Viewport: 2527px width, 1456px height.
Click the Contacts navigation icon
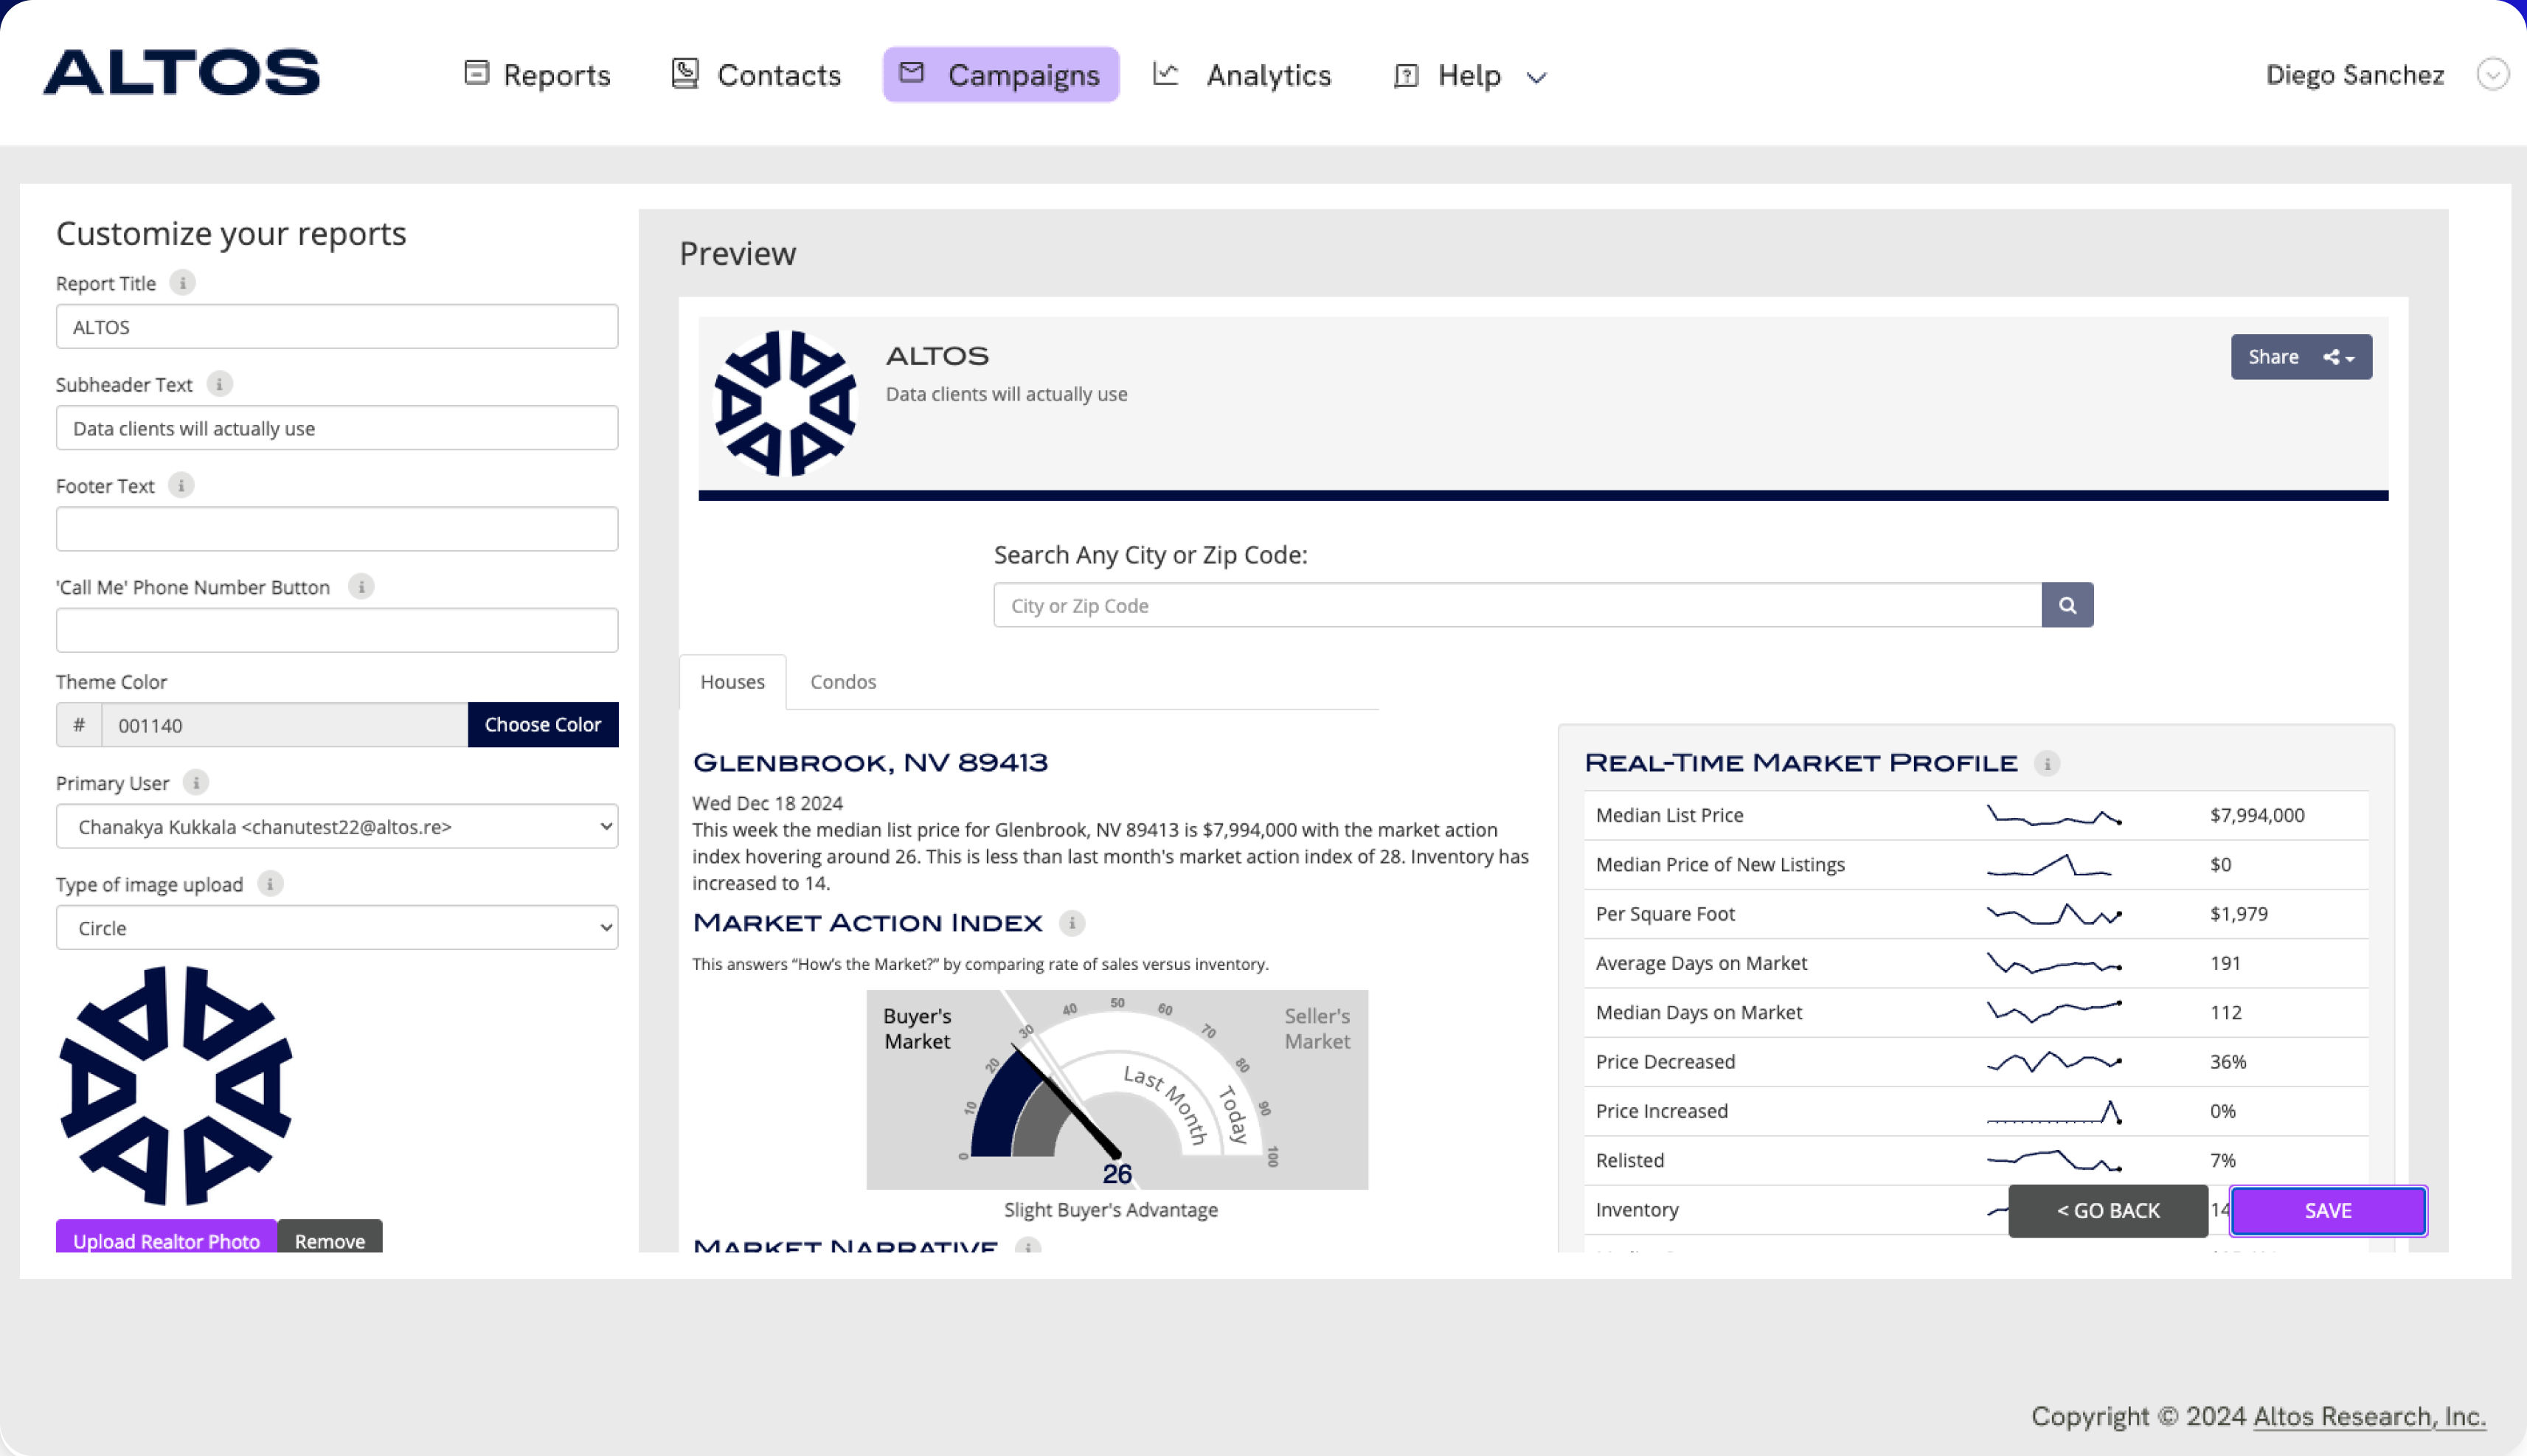pos(684,73)
